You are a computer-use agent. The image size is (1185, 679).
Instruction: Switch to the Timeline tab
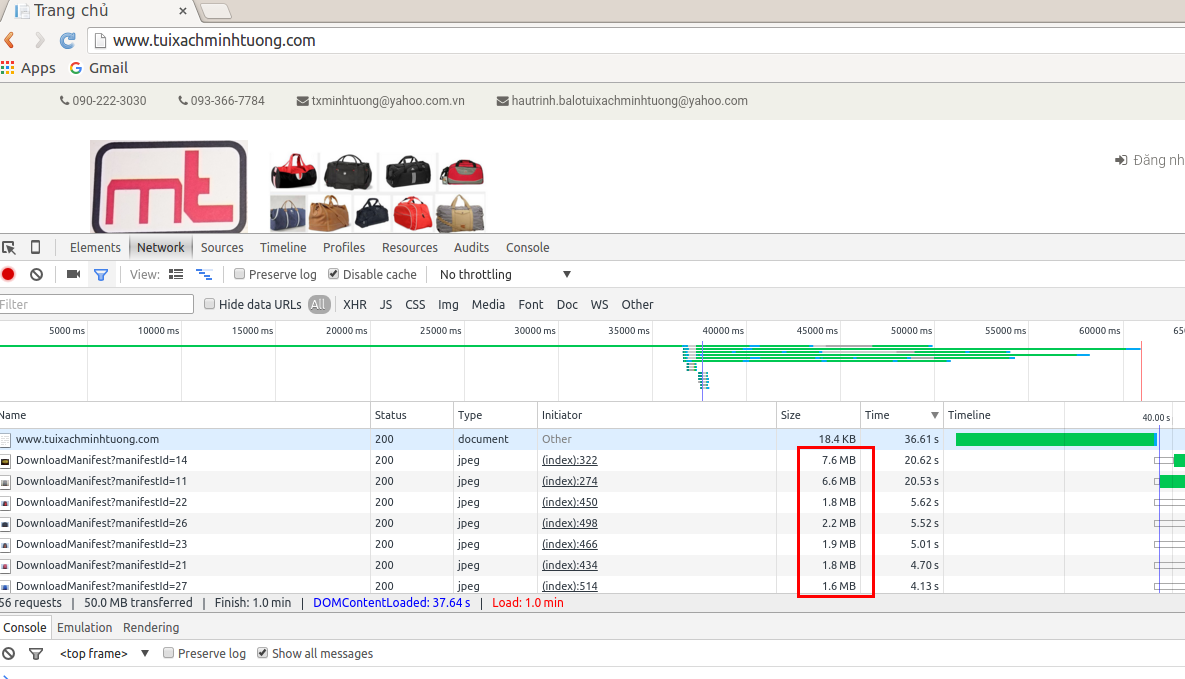click(x=283, y=247)
